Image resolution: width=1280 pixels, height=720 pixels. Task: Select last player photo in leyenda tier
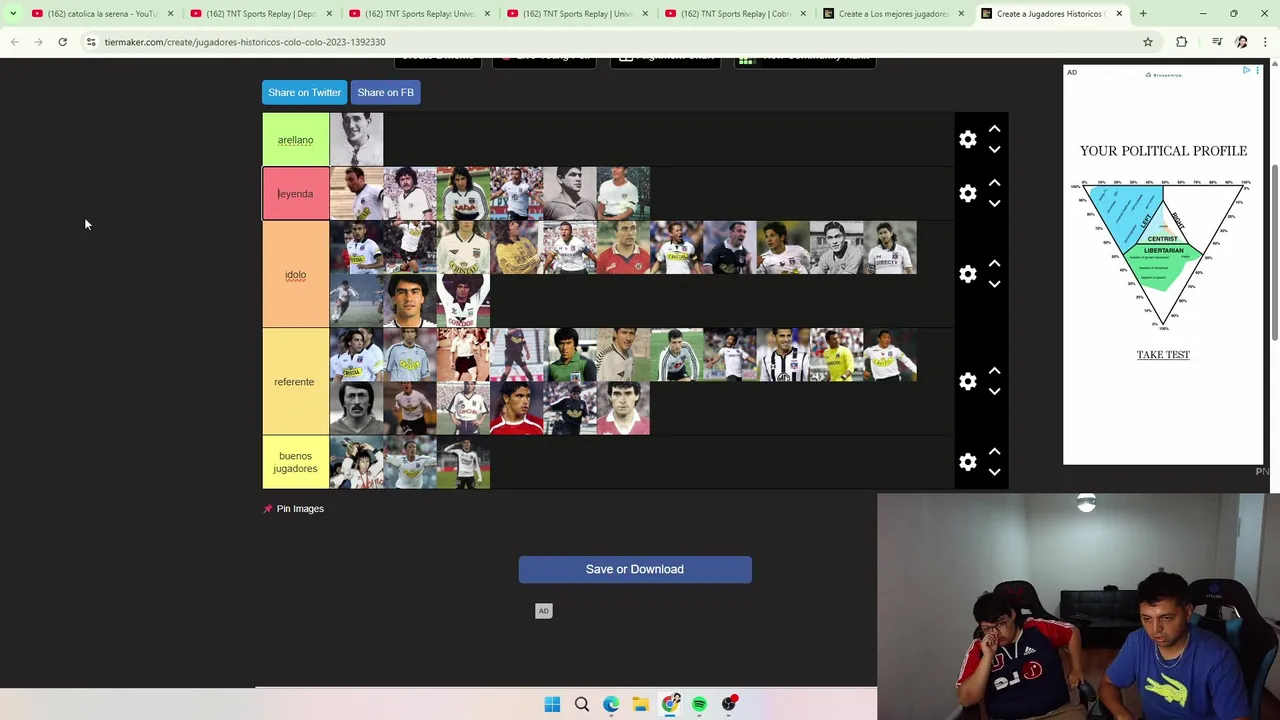pos(623,194)
